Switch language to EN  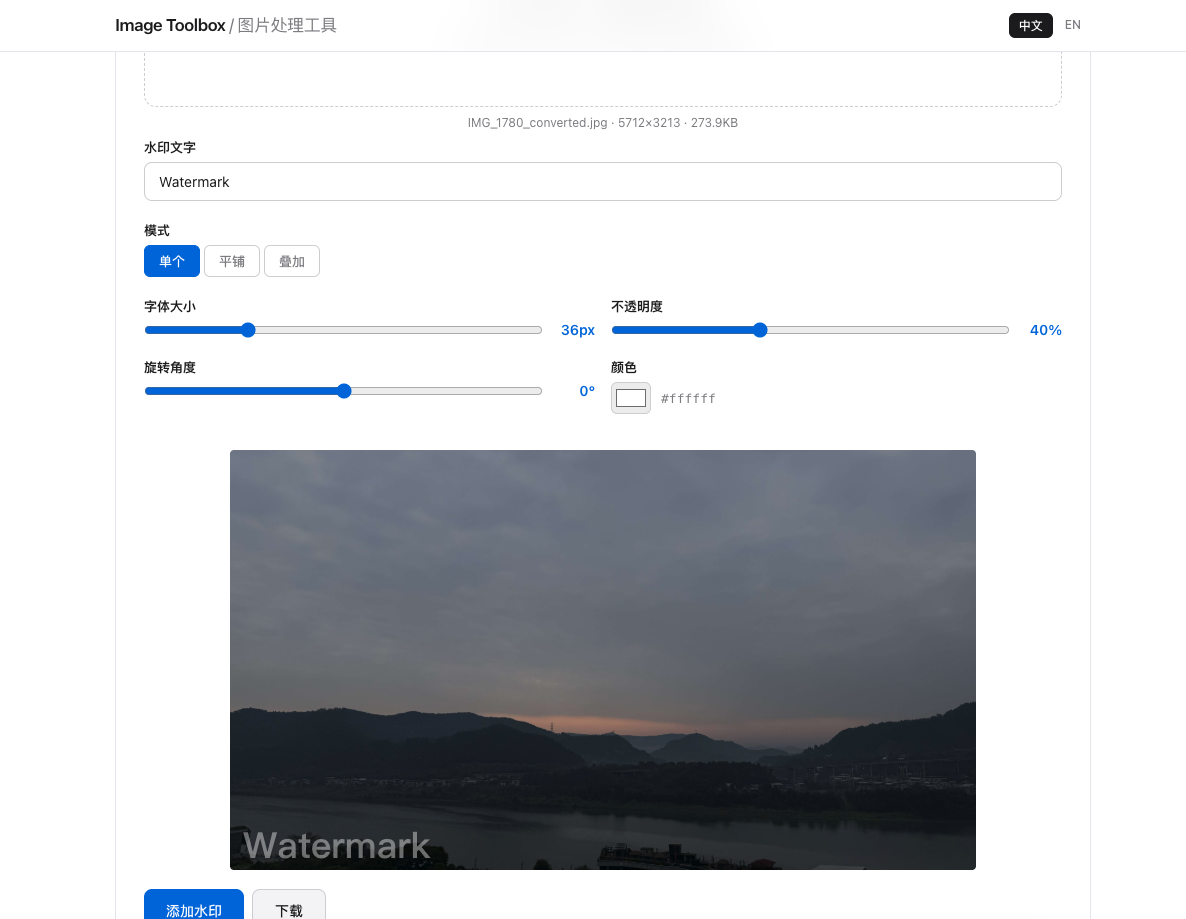pos(1073,25)
